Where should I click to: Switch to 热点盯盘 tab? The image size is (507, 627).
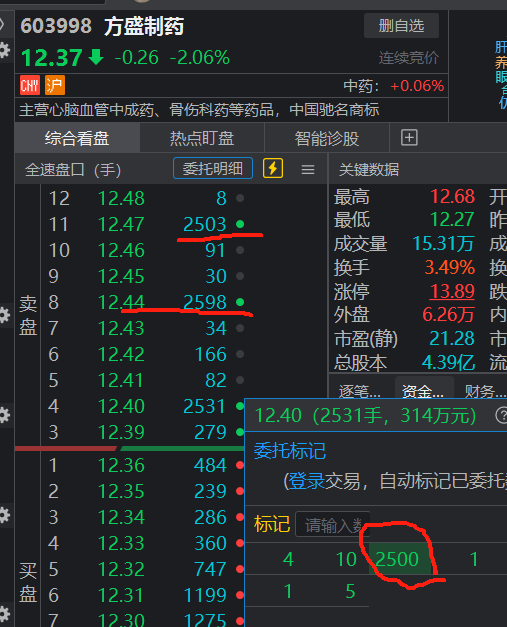point(202,138)
